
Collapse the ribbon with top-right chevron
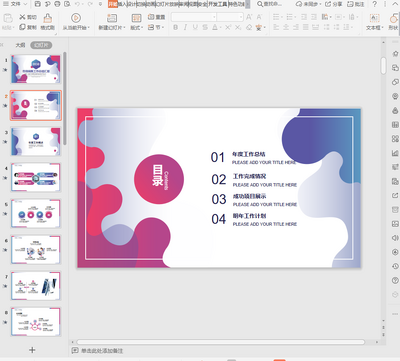(x=394, y=4)
